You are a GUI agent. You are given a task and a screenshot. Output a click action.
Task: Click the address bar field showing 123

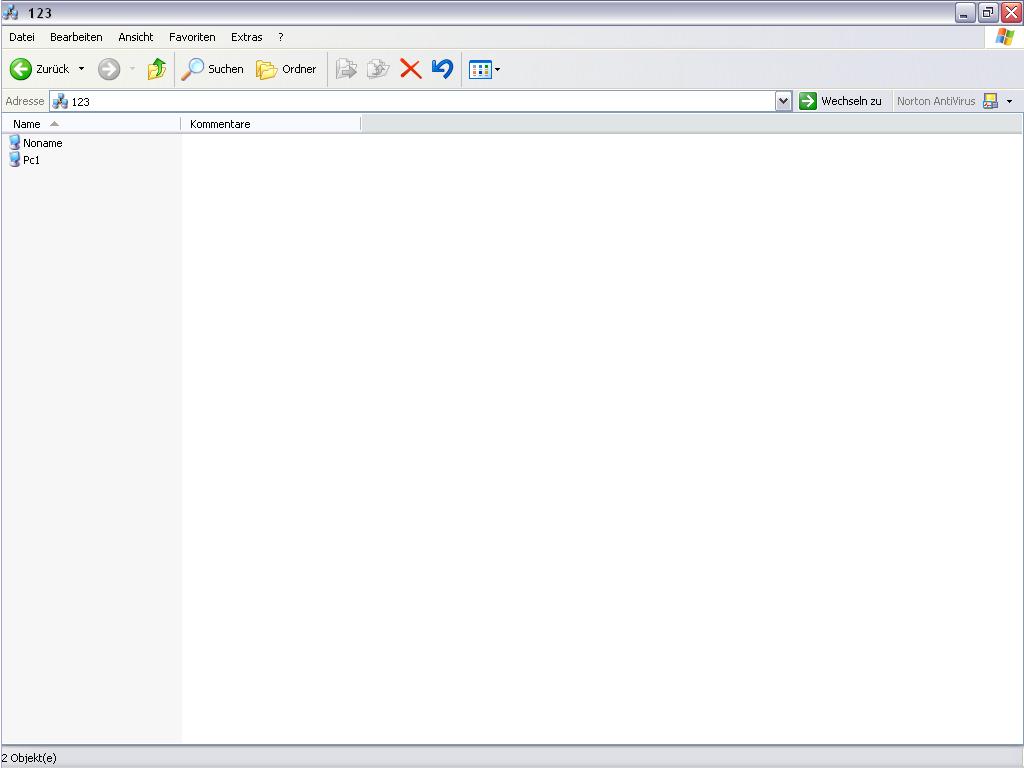[x=421, y=101]
